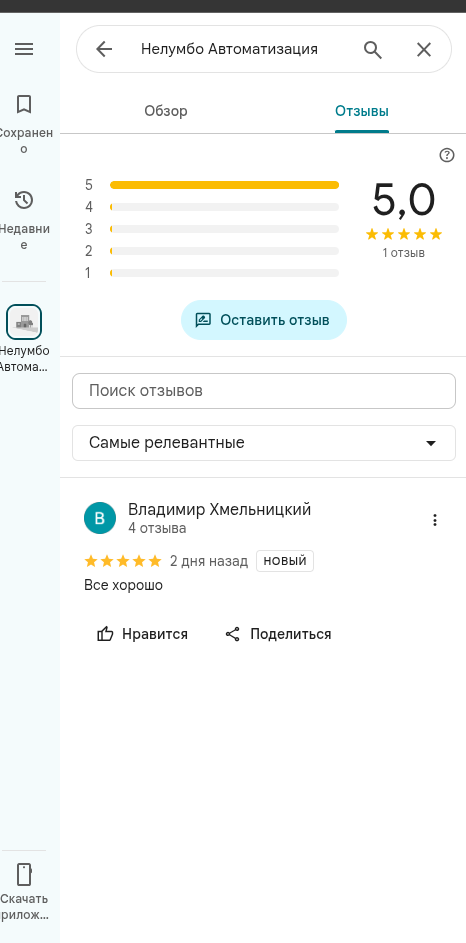The width and height of the screenshot is (466, 943).
Task: Like the review with the Нравится button
Action: coord(143,634)
